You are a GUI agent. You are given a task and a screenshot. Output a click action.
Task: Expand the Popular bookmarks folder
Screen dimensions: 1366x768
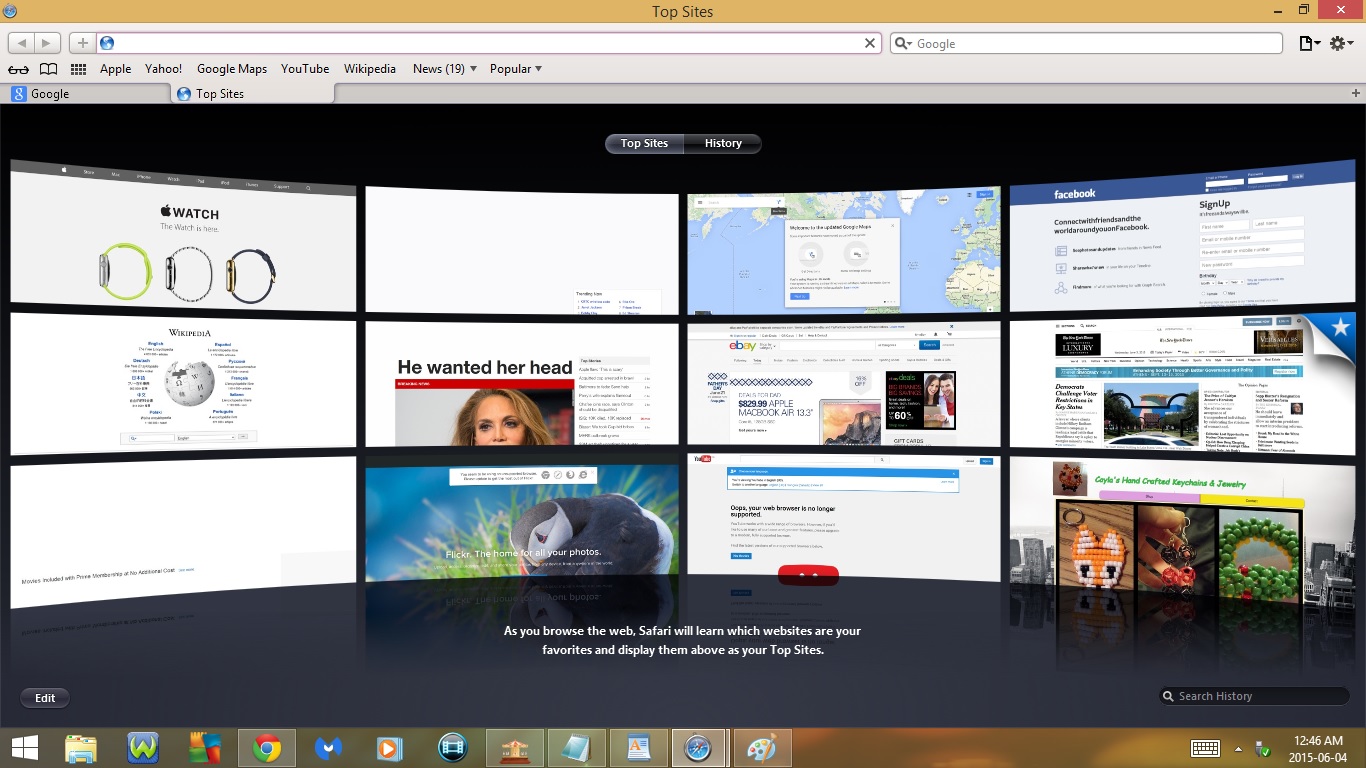point(516,69)
